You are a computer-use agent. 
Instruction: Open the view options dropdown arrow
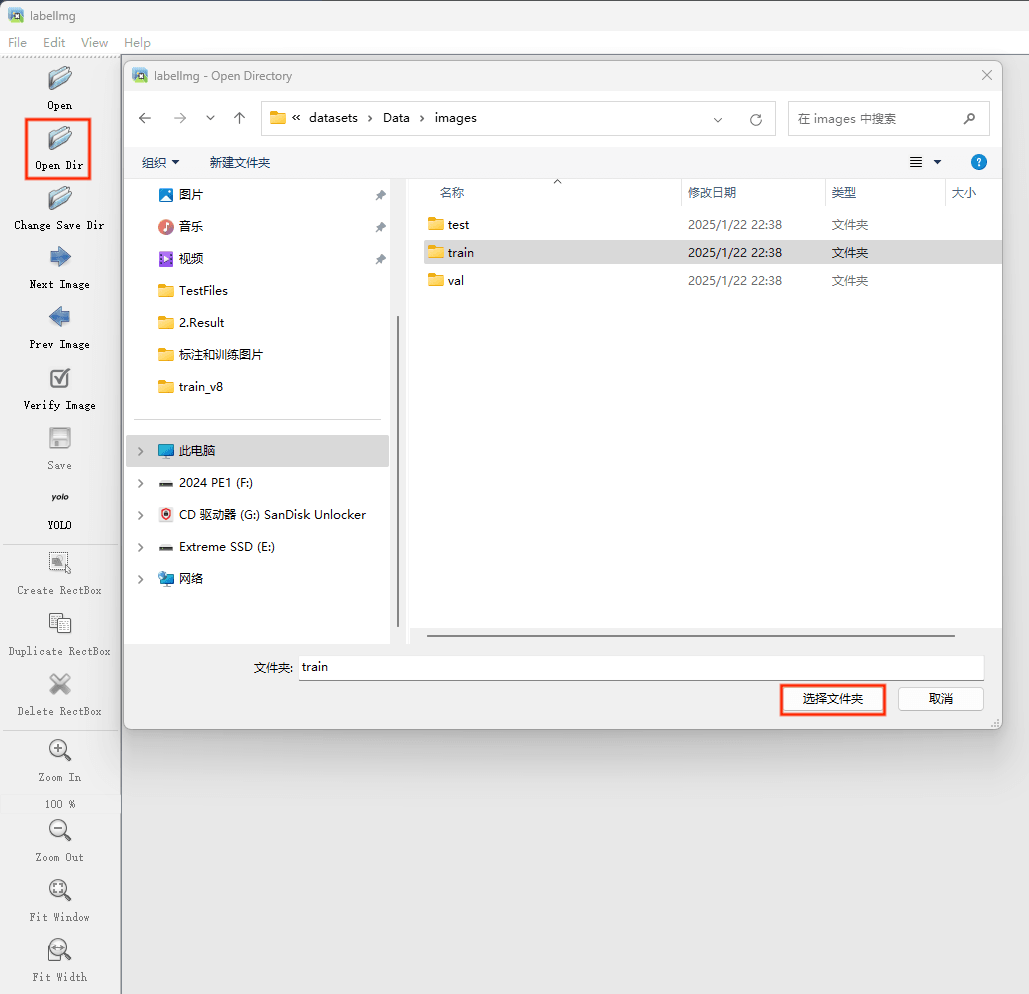[938, 162]
